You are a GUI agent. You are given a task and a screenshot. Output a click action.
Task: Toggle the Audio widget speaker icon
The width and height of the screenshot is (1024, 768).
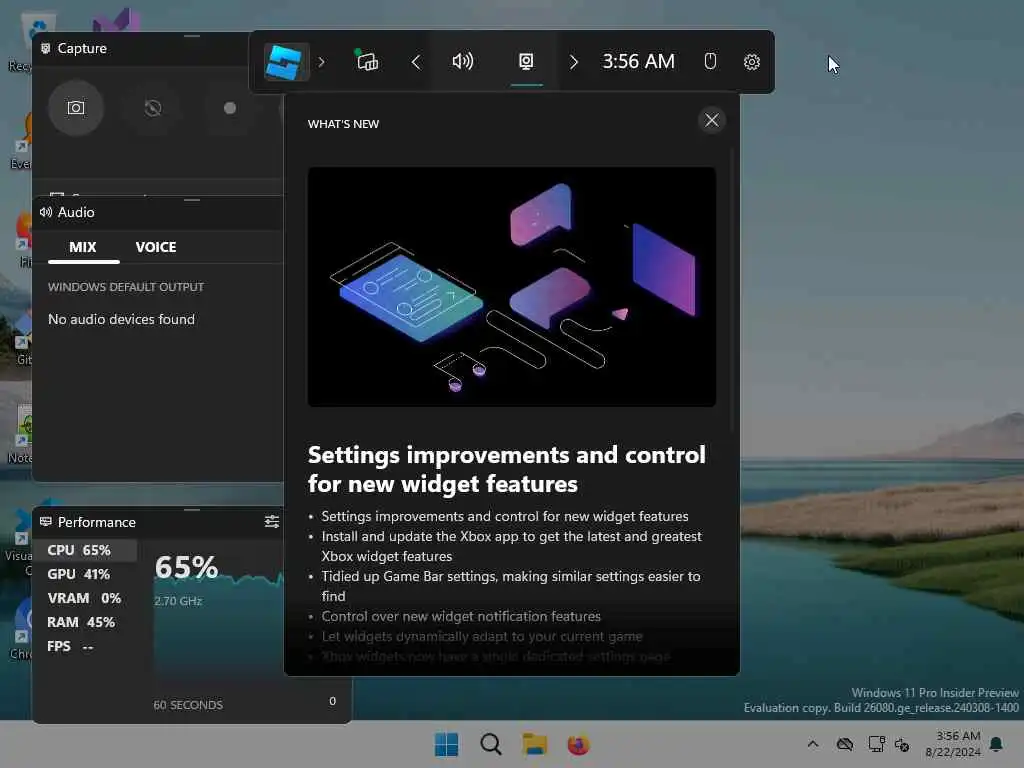click(x=463, y=61)
